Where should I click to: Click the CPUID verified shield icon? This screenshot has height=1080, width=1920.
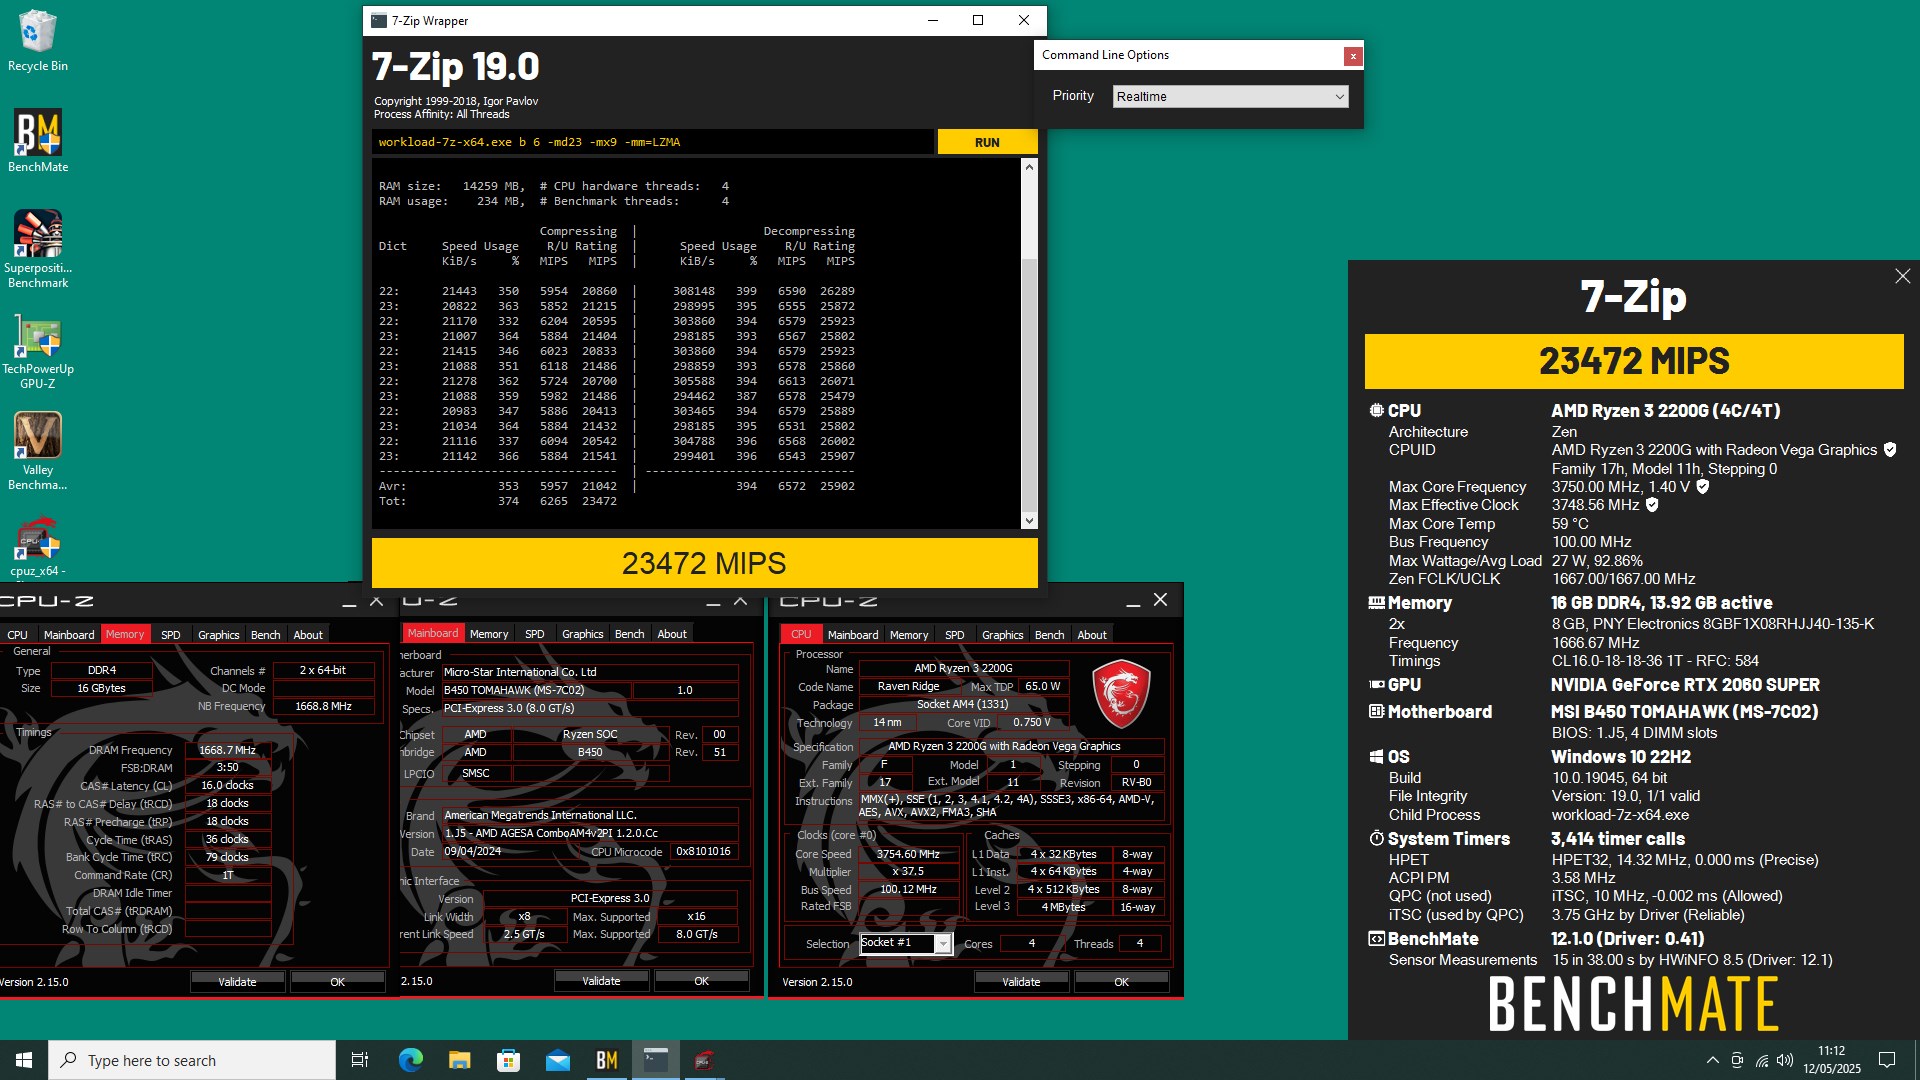click(x=1890, y=450)
